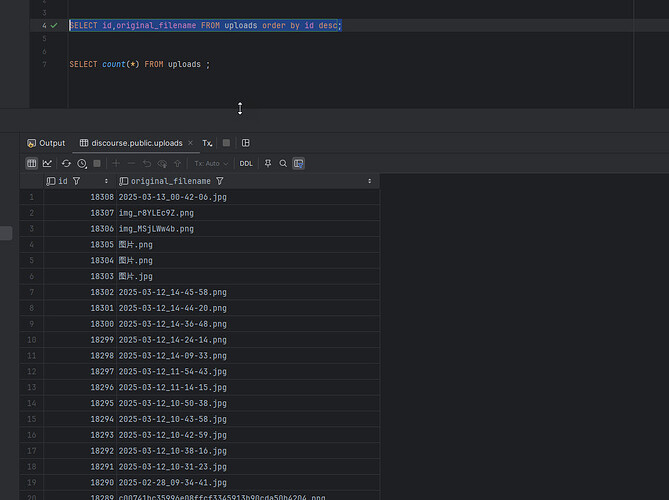Click sort arrows on original_filename column
This screenshot has height=500, width=669.
(x=369, y=181)
